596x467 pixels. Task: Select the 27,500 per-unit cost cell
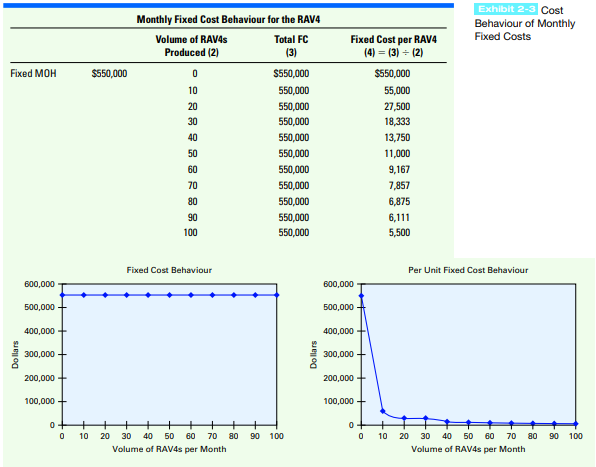click(x=397, y=106)
